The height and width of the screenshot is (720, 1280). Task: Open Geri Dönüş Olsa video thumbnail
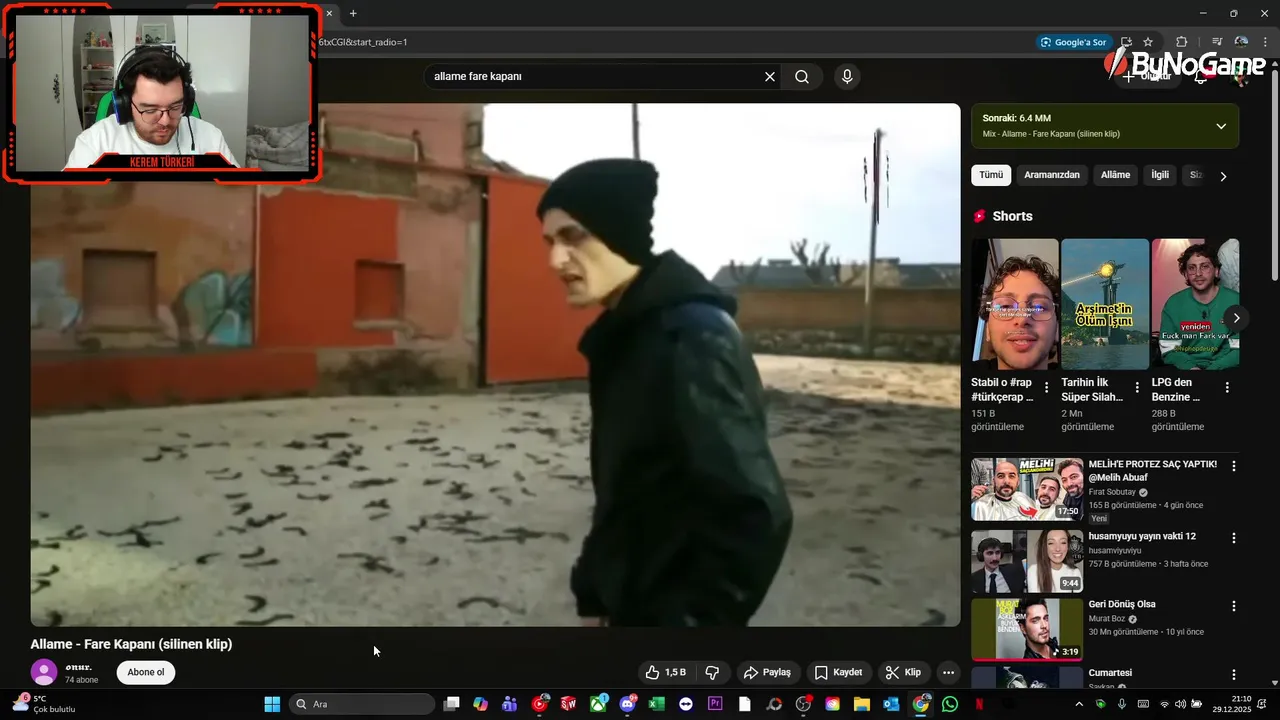[1027, 630]
